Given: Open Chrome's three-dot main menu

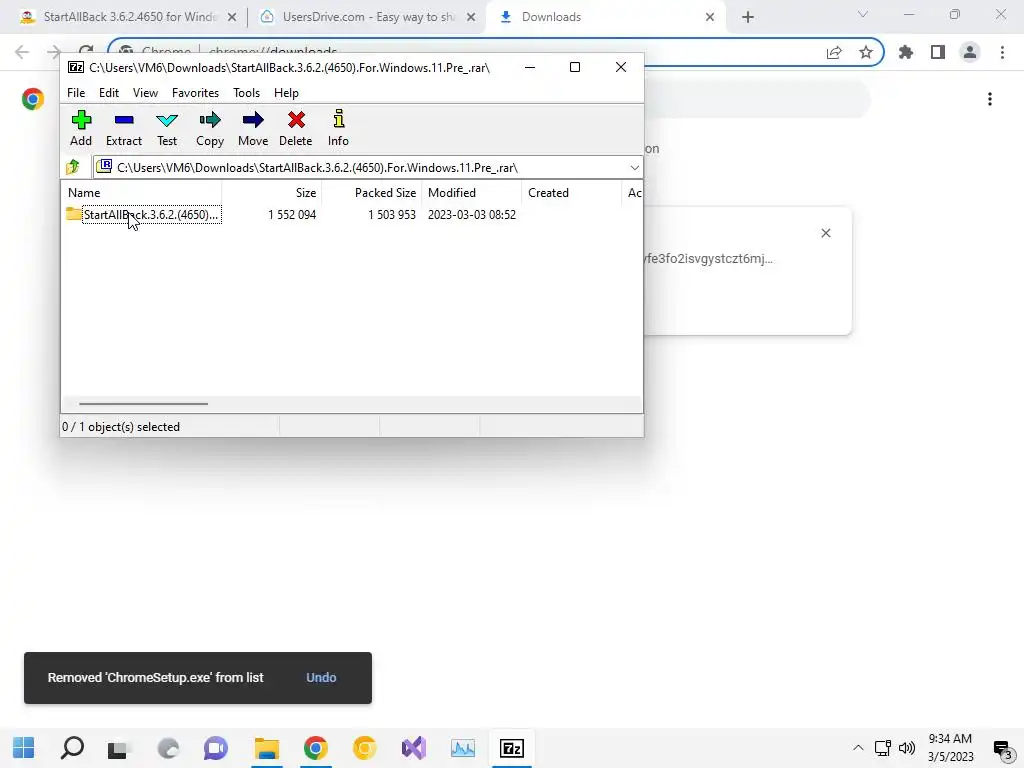Looking at the screenshot, I should point(1002,52).
